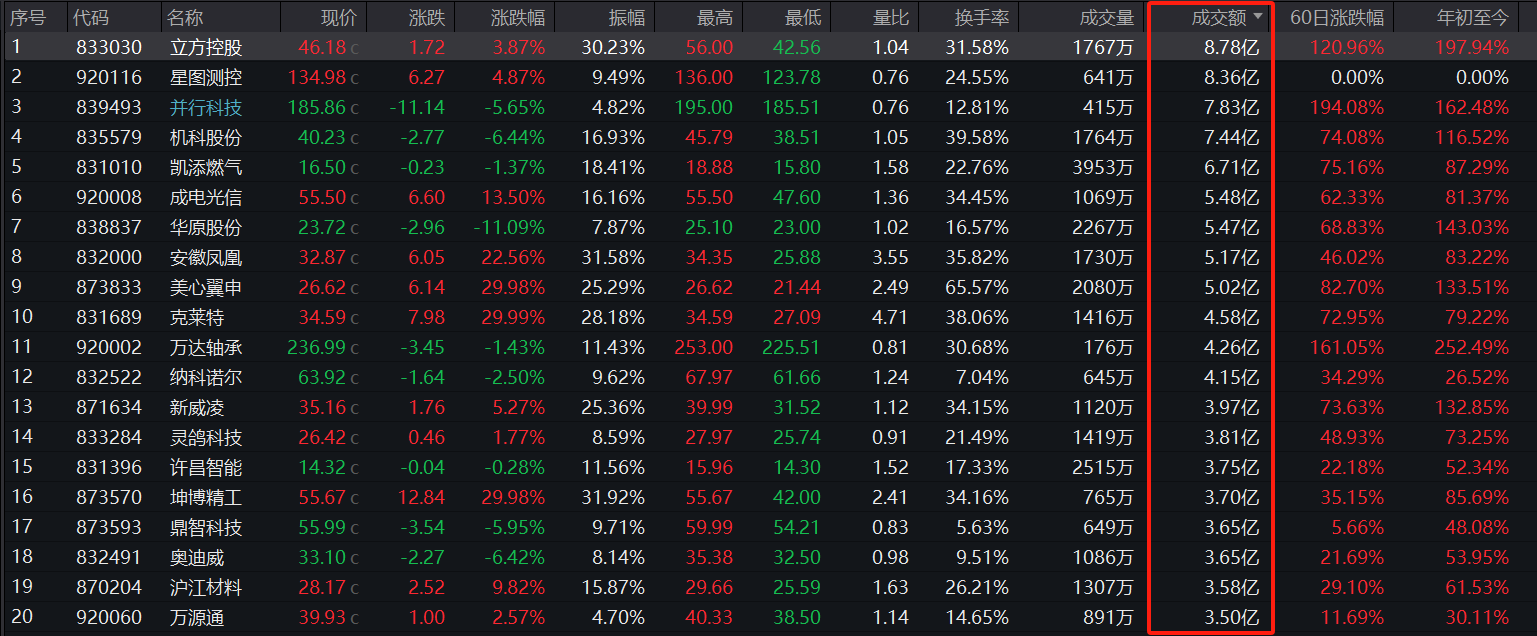Click the descending sort arrow beside 成交额
This screenshot has width=1537, height=636.
pyautogui.click(x=1257, y=17)
